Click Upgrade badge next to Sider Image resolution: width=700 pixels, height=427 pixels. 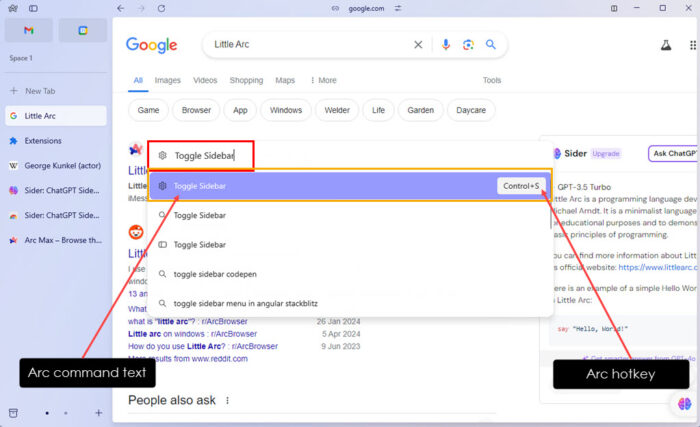click(606, 154)
